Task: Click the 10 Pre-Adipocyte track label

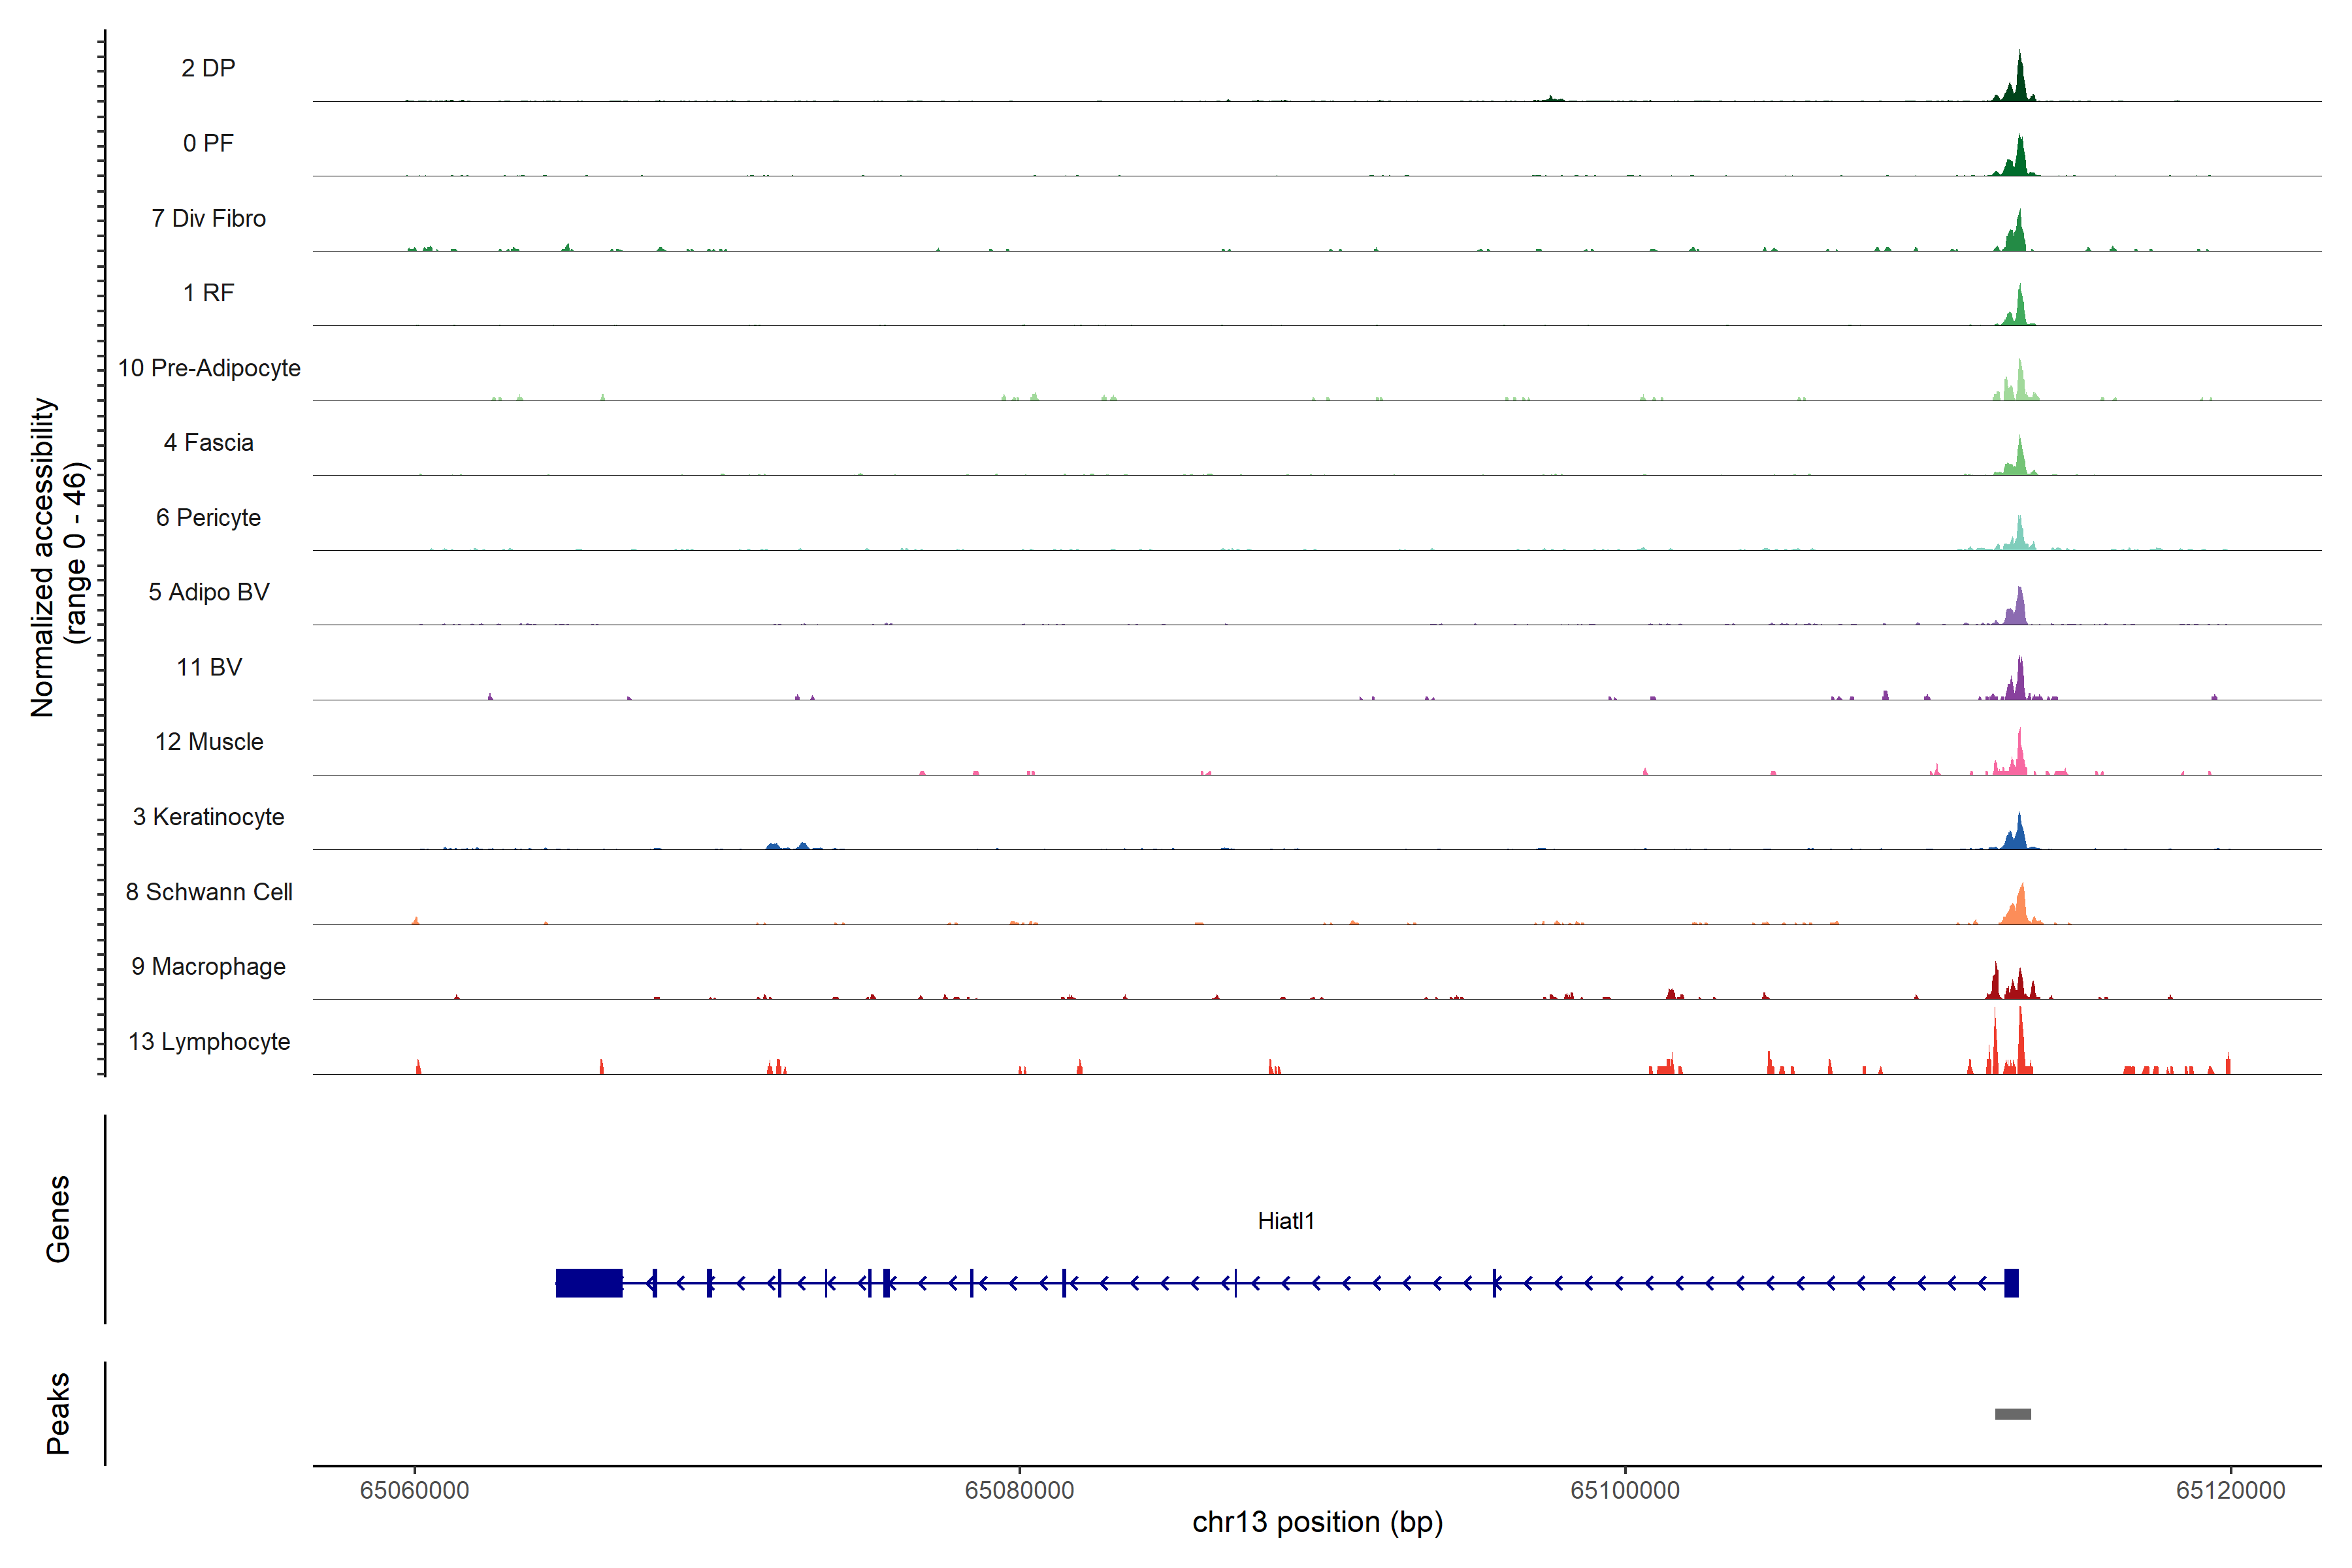Action: [209, 368]
